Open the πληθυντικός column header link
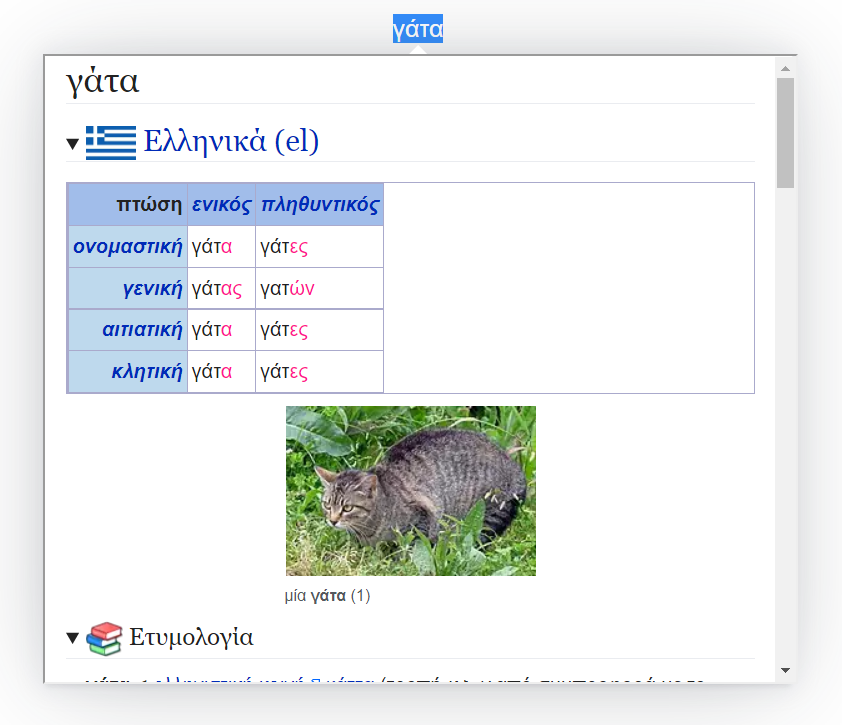The image size is (842, 725). [x=319, y=205]
